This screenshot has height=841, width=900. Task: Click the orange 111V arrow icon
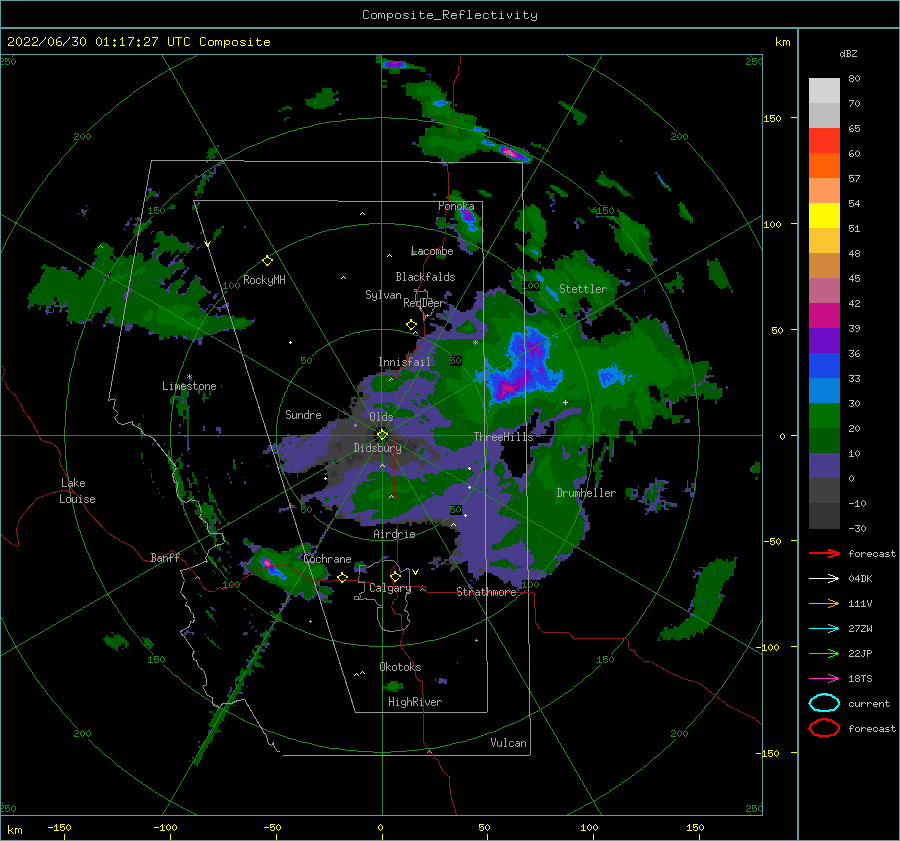824,603
